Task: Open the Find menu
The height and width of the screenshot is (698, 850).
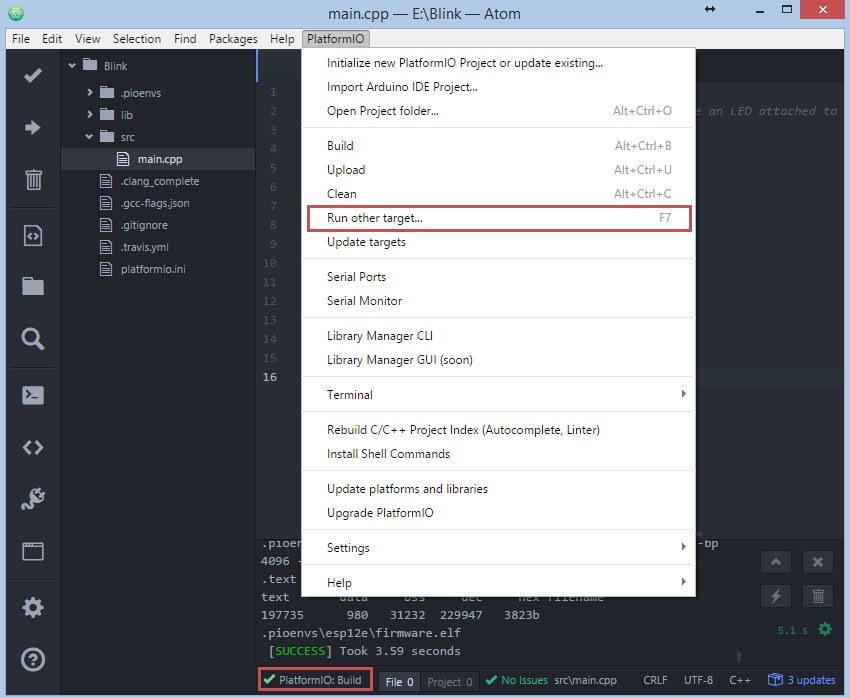Action: pyautogui.click(x=185, y=39)
